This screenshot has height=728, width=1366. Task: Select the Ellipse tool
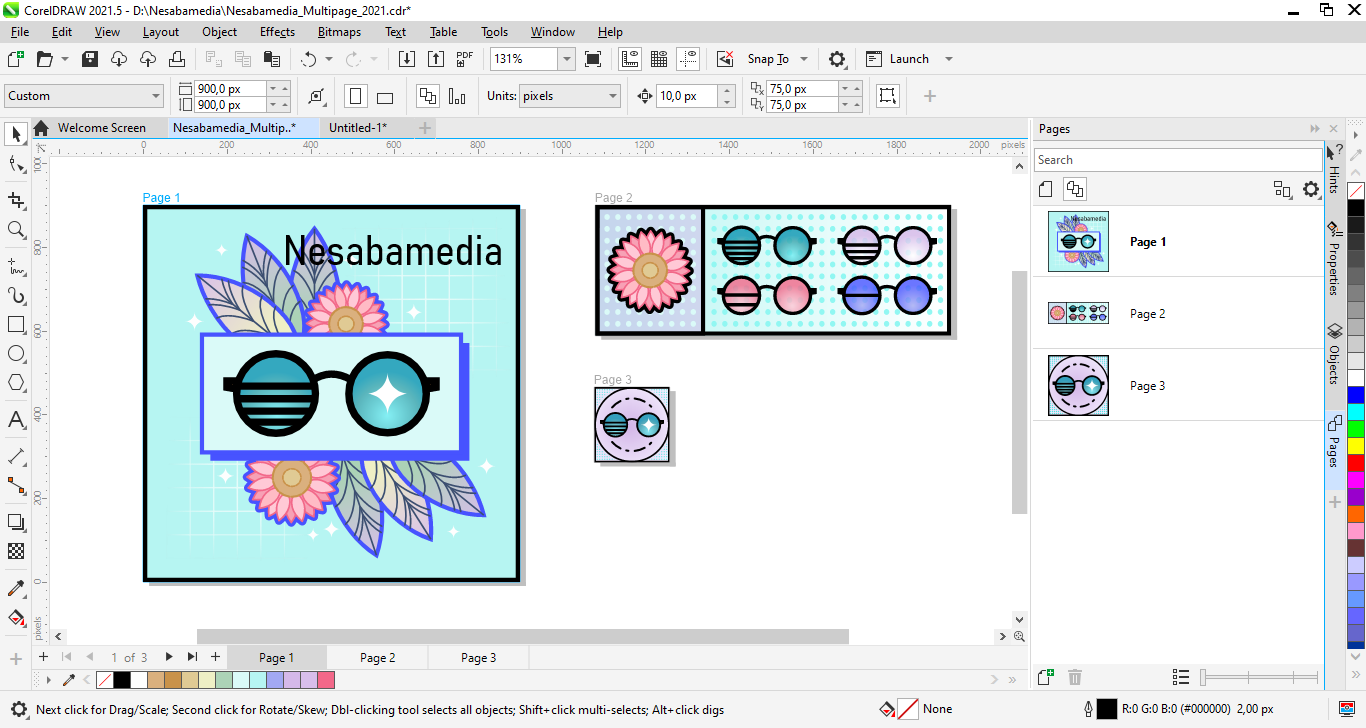click(x=16, y=354)
